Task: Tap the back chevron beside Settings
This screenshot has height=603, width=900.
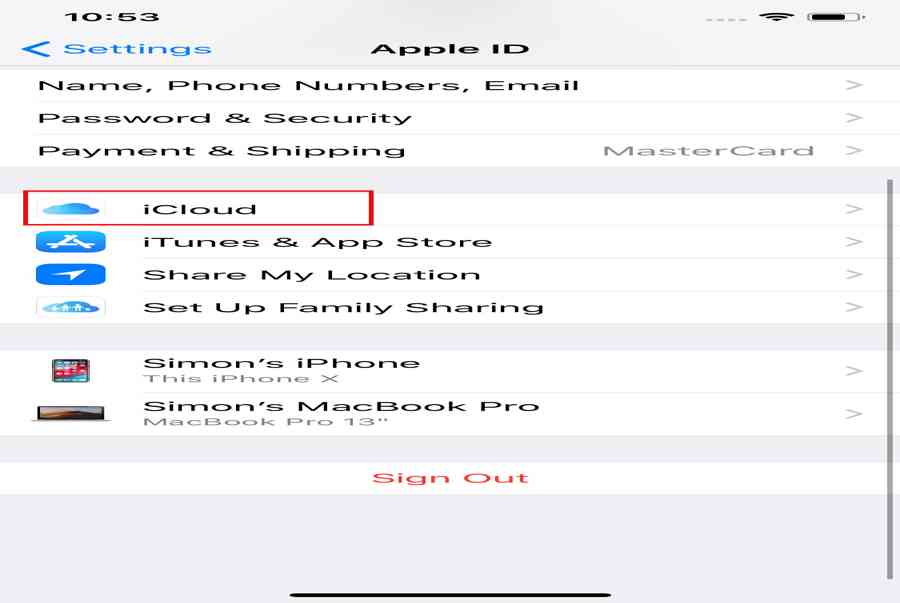Action: [x=36, y=49]
